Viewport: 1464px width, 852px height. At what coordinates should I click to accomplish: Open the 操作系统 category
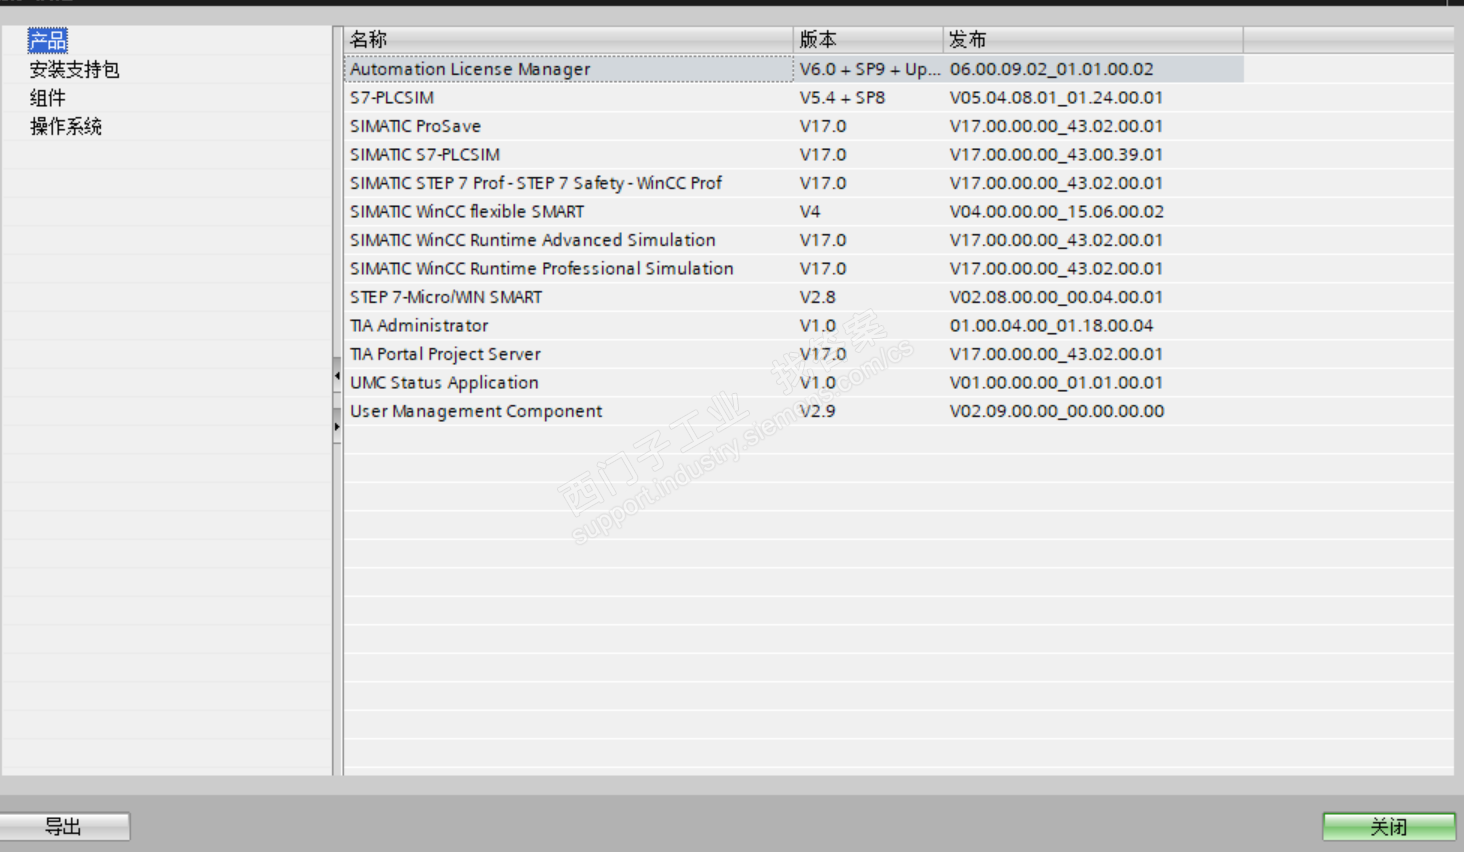(x=65, y=126)
